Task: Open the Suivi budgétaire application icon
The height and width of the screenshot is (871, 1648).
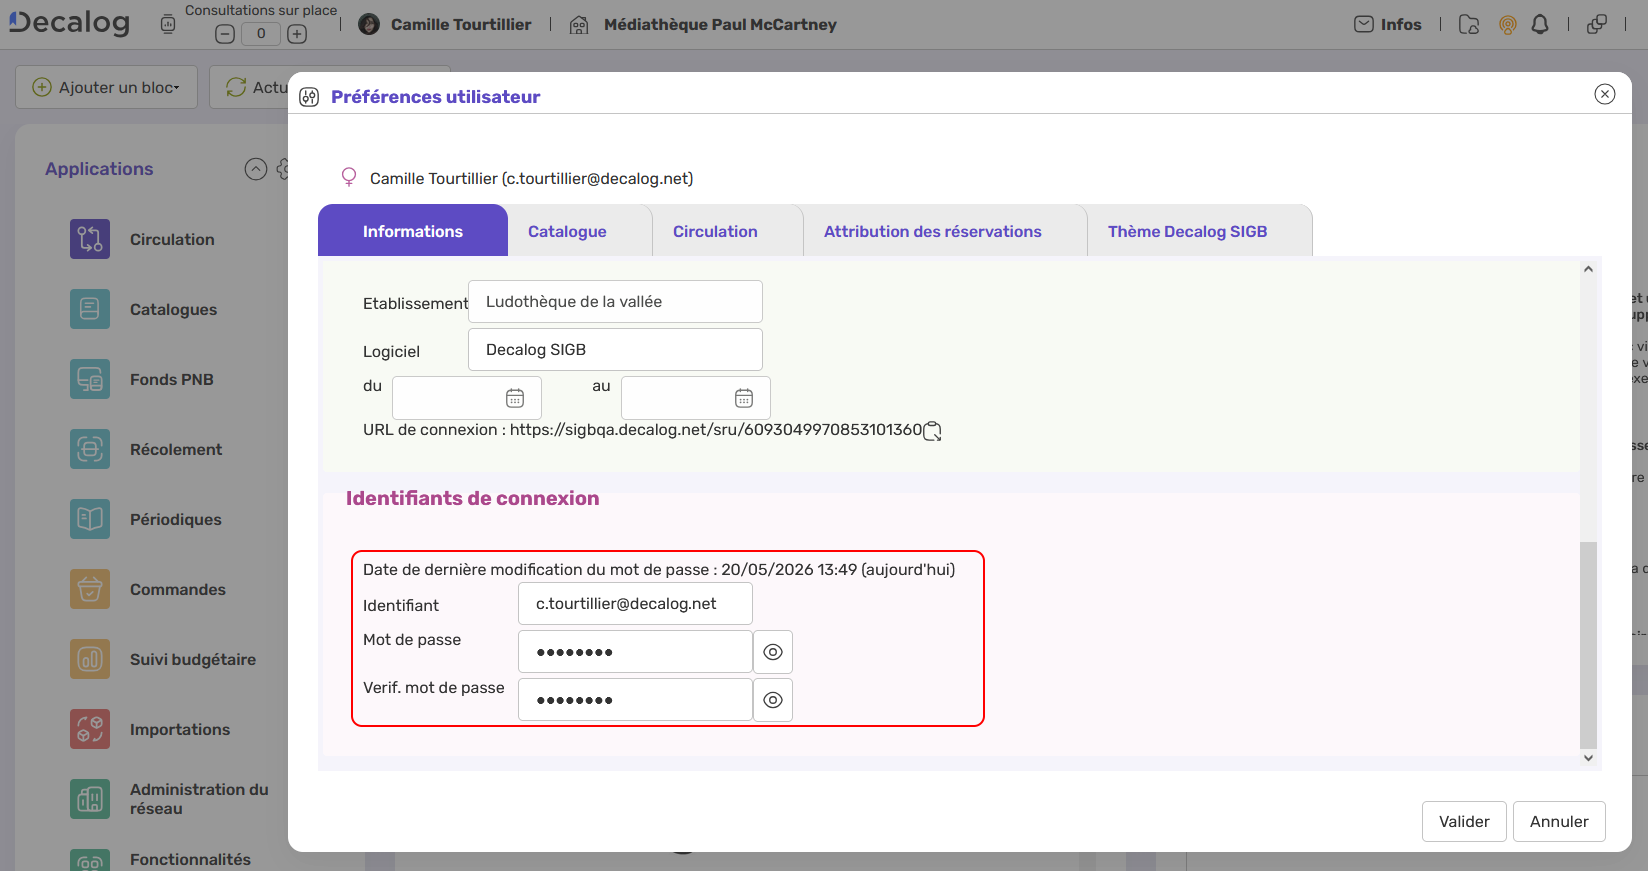Action: coord(90,659)
